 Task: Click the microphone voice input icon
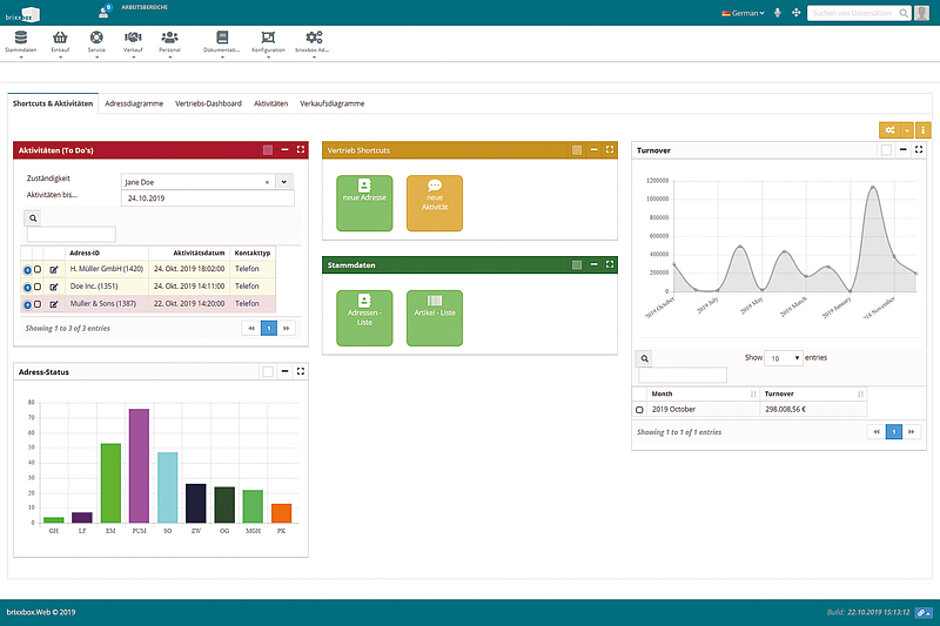click(777, 13)
